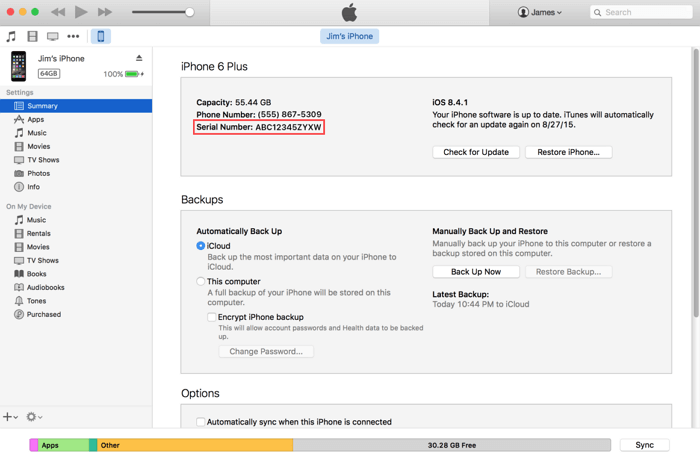Open Apps in the Settings sidebar

click(x=35, y=119)
